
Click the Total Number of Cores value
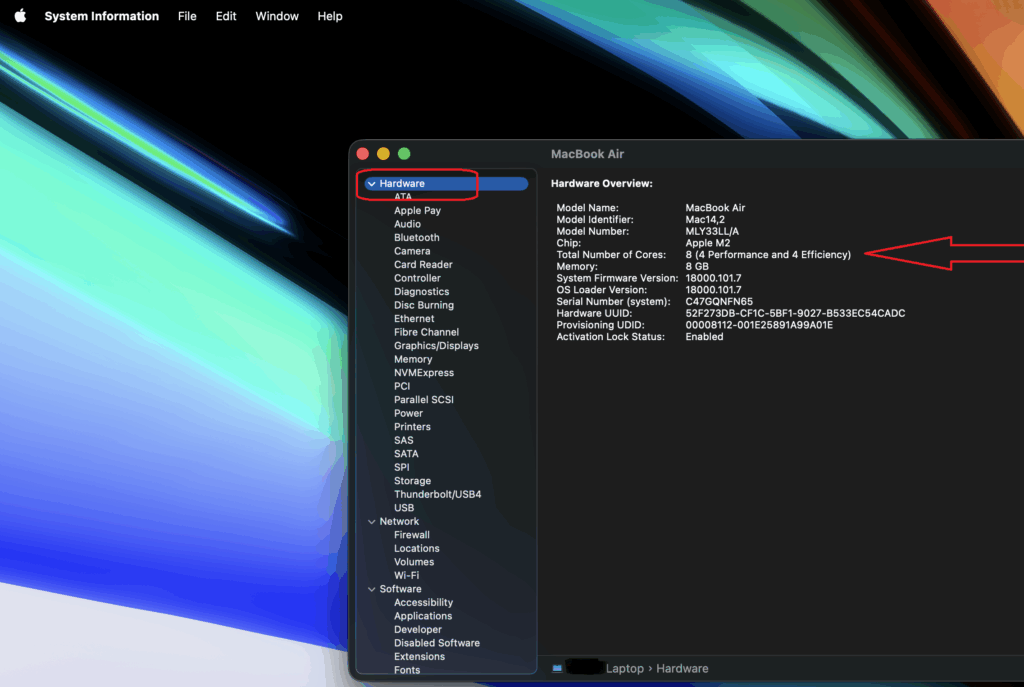[768, 255]
